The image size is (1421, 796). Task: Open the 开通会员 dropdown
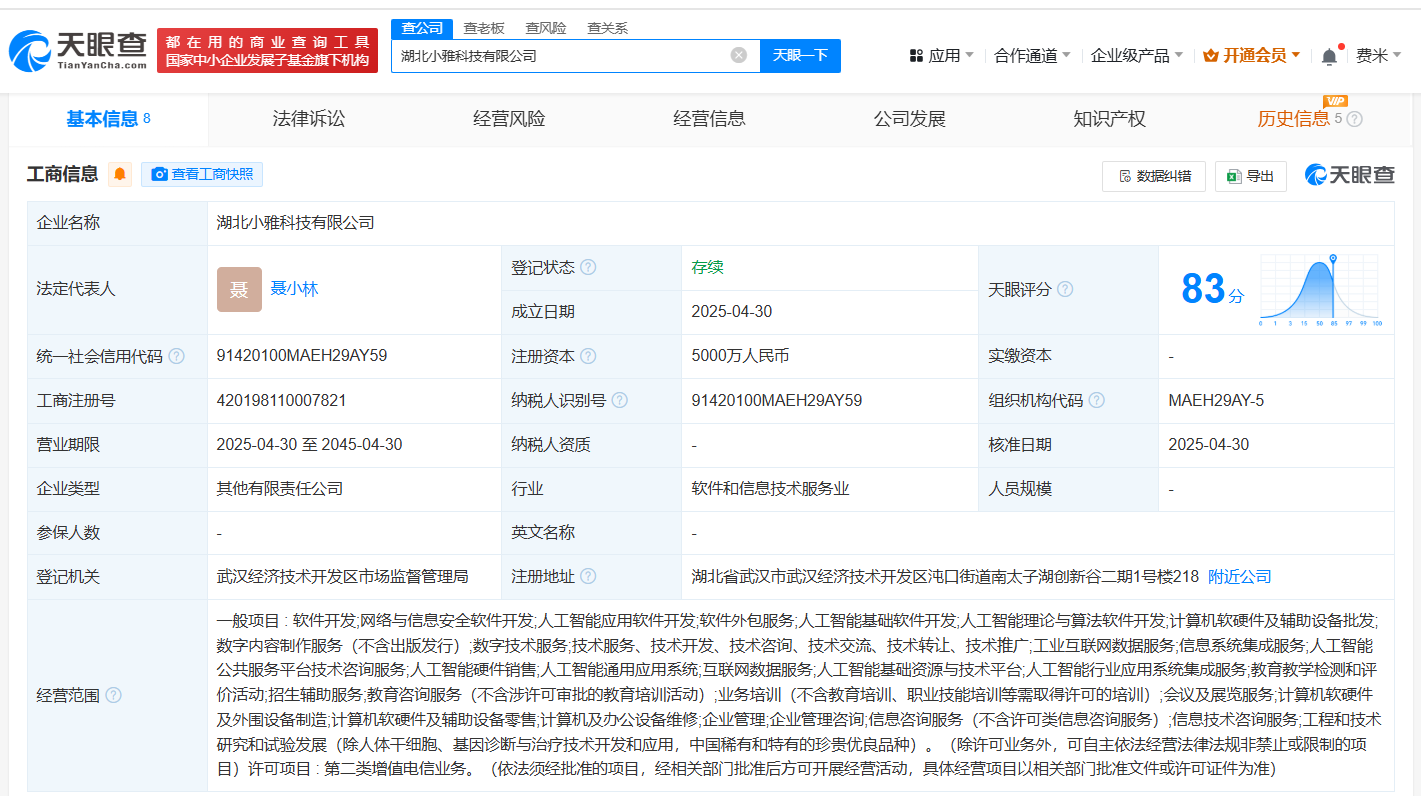pyautogui.click(x=1252, y=56)
